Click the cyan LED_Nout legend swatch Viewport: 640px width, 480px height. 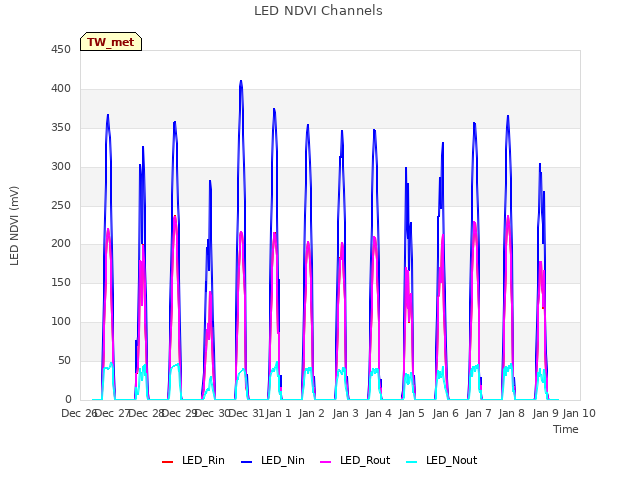click(x=412, y=462)
